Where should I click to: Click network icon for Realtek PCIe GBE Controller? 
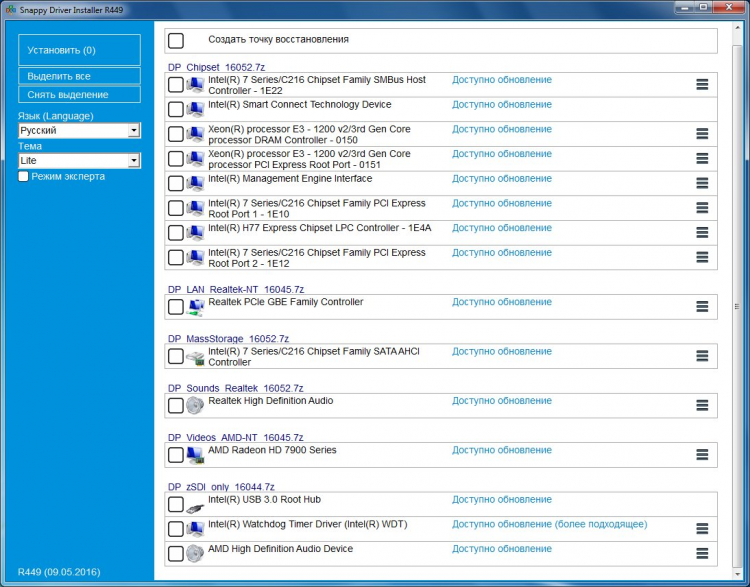pos(195,307)
